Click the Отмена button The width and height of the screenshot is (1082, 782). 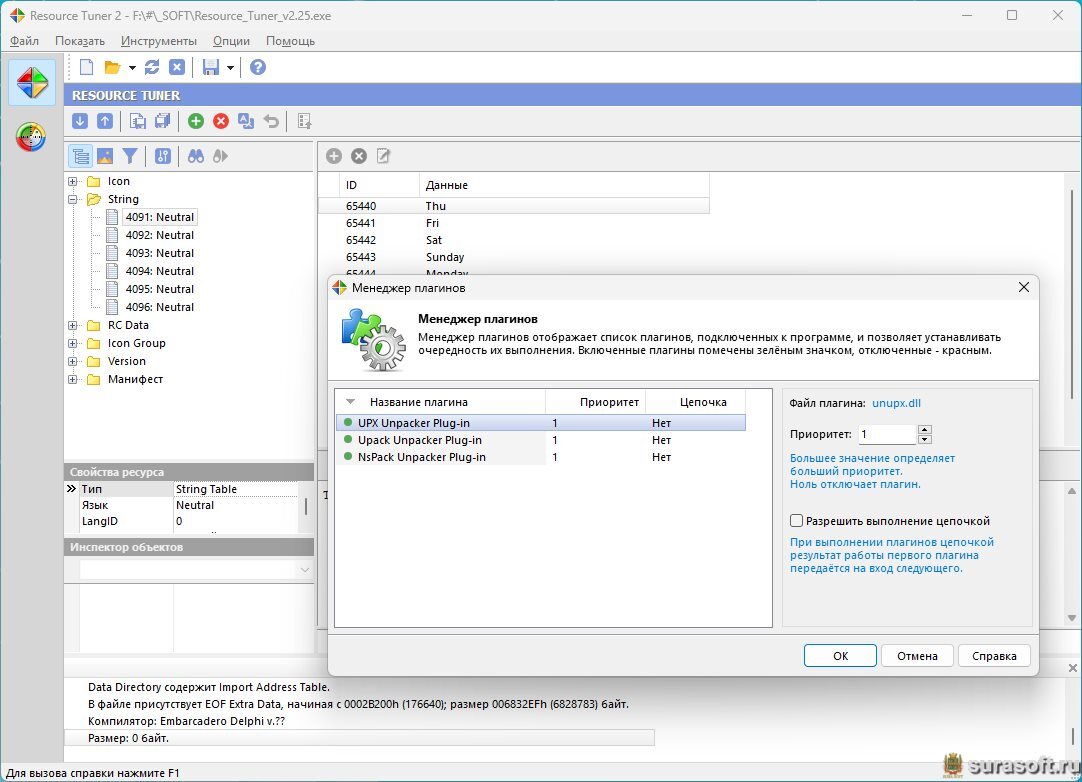pyautogui.click(x=917, y=656)
